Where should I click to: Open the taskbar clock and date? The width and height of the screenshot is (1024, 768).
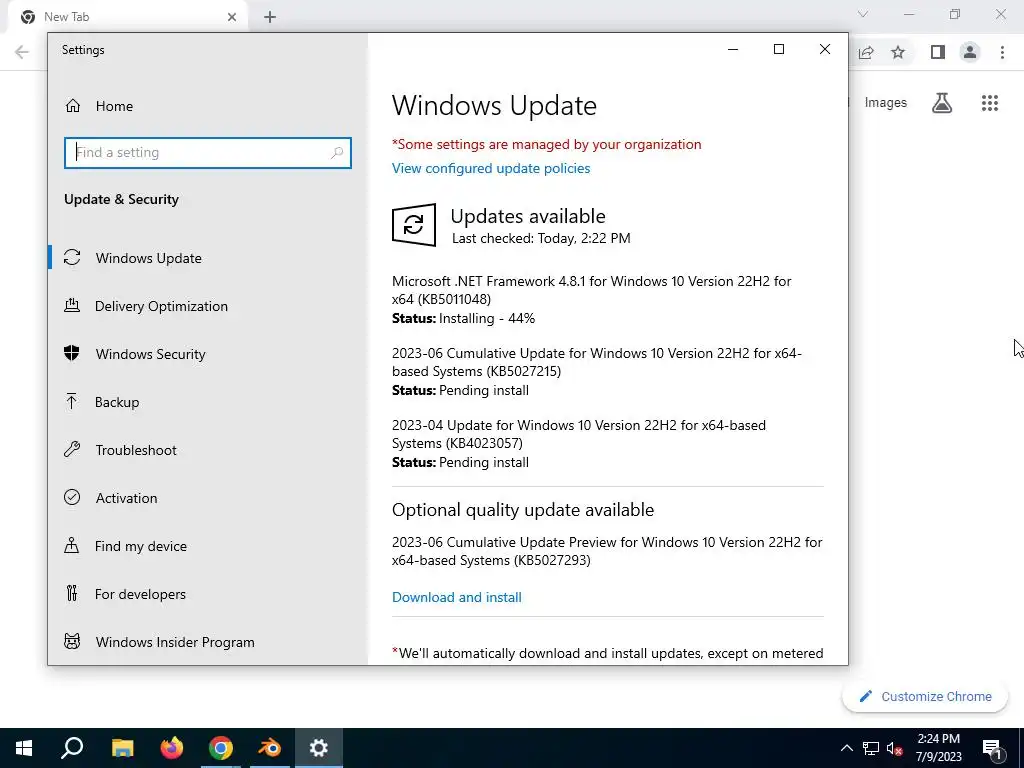point(939,748)
